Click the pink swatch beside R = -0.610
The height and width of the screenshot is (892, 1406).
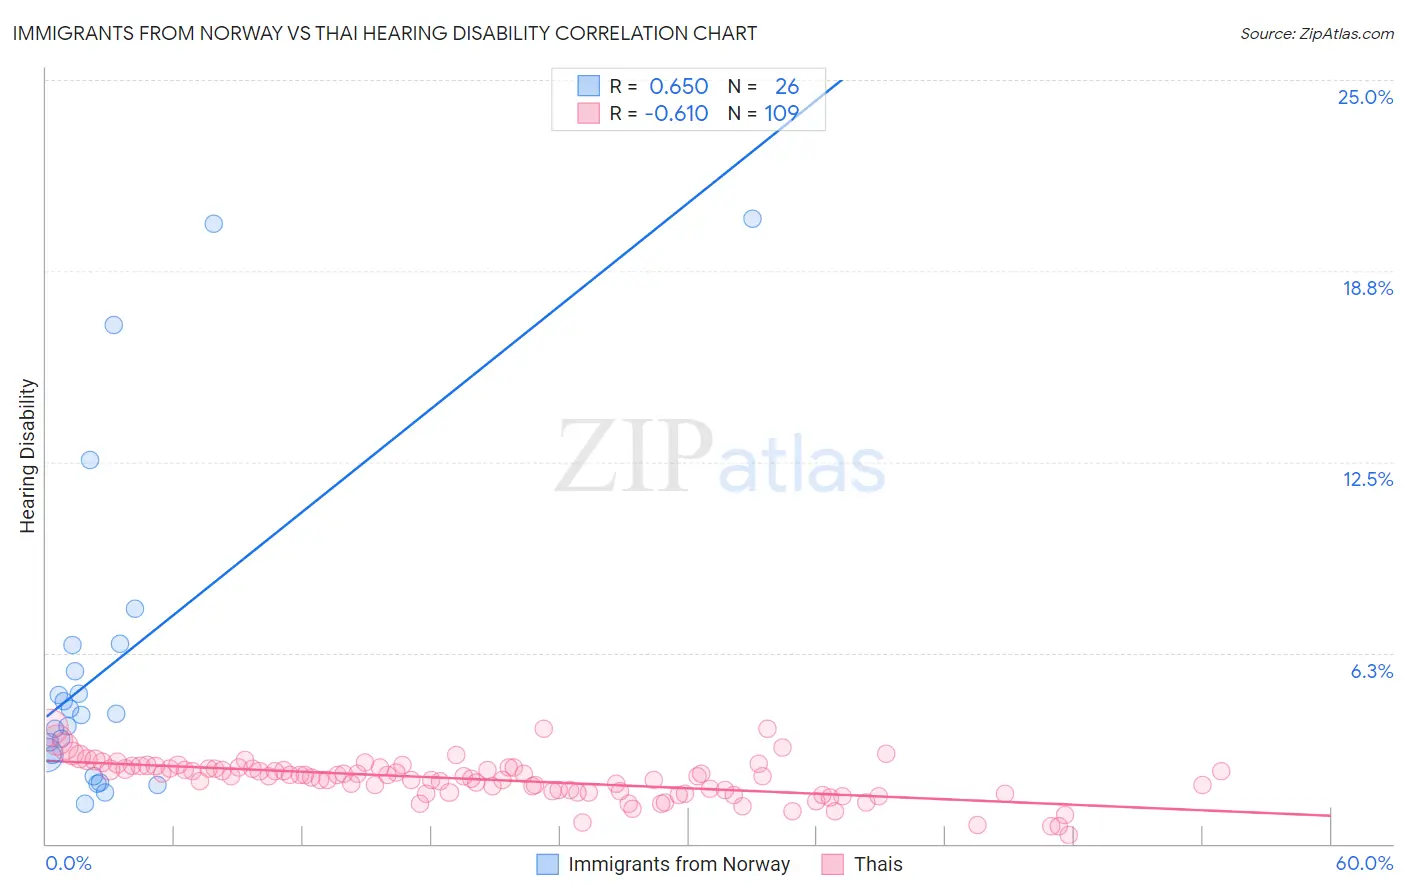tap(588, 113)
